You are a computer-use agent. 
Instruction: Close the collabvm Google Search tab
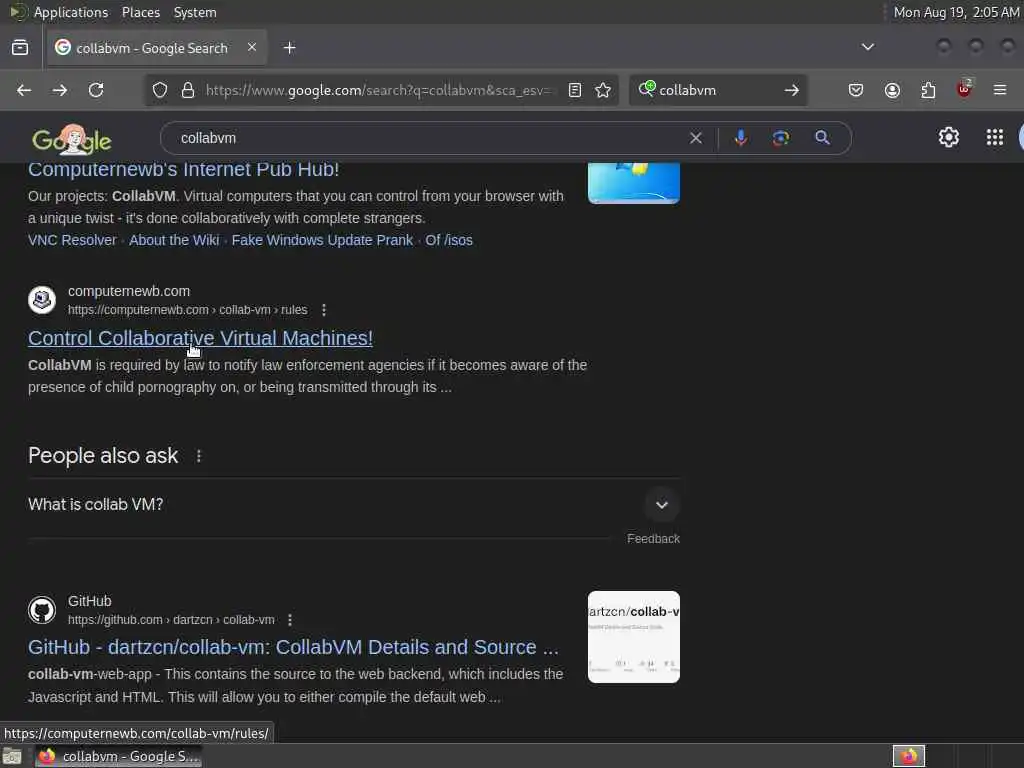(252, 47)
